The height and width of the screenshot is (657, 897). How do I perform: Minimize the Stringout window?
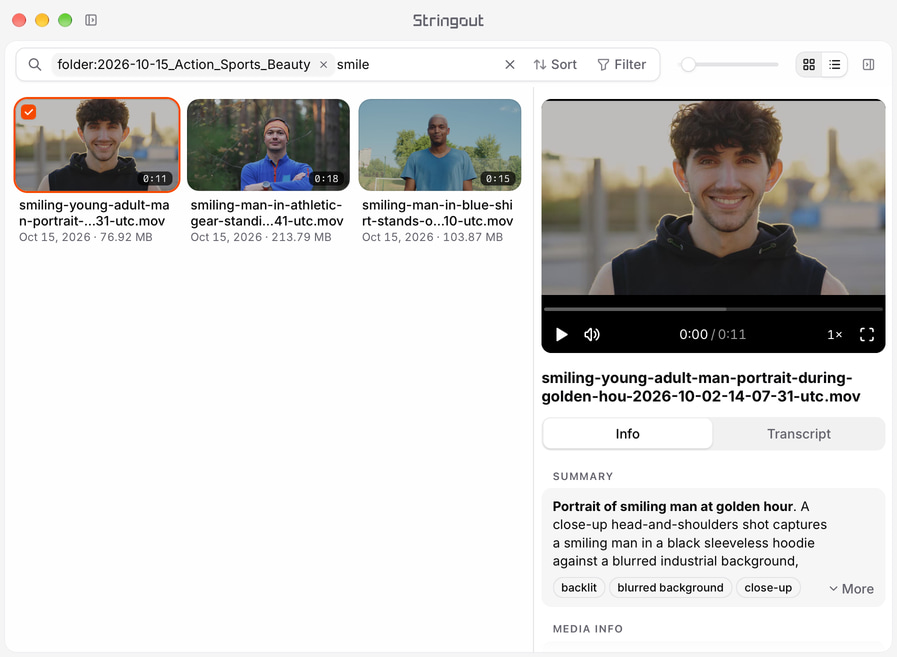42,21
